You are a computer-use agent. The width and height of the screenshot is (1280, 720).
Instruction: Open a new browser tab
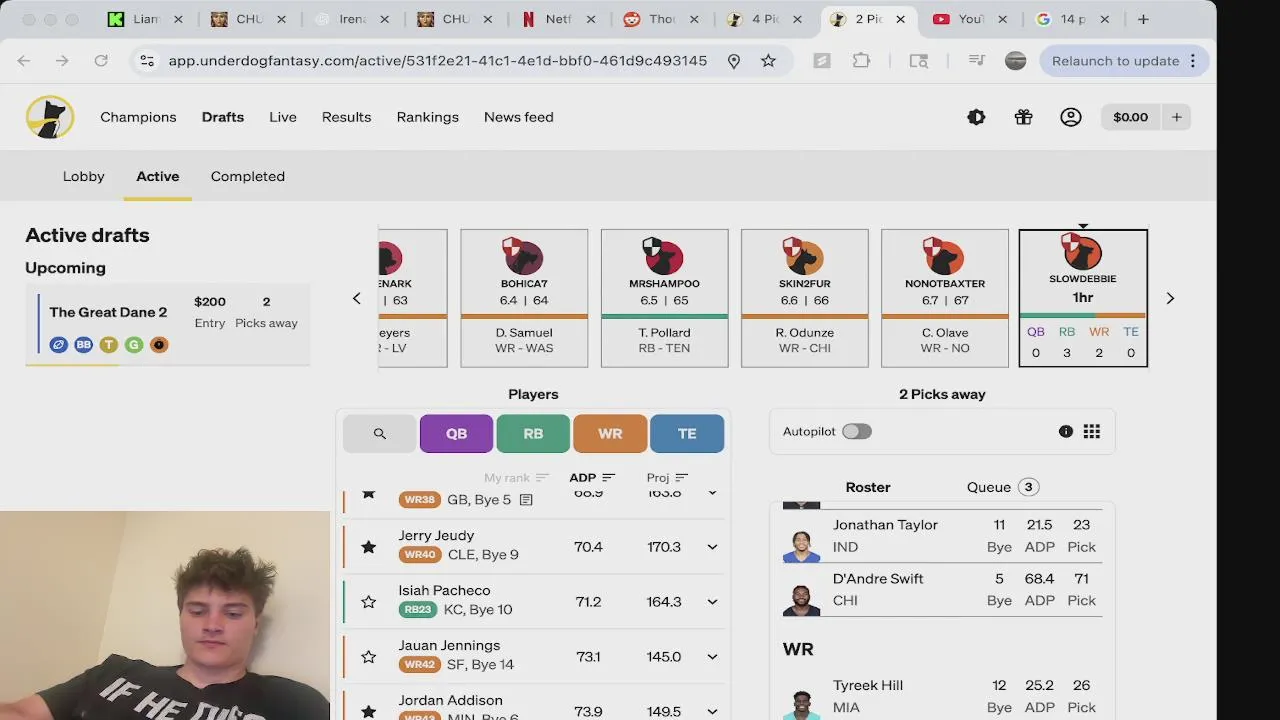[x=1143, y=19]
